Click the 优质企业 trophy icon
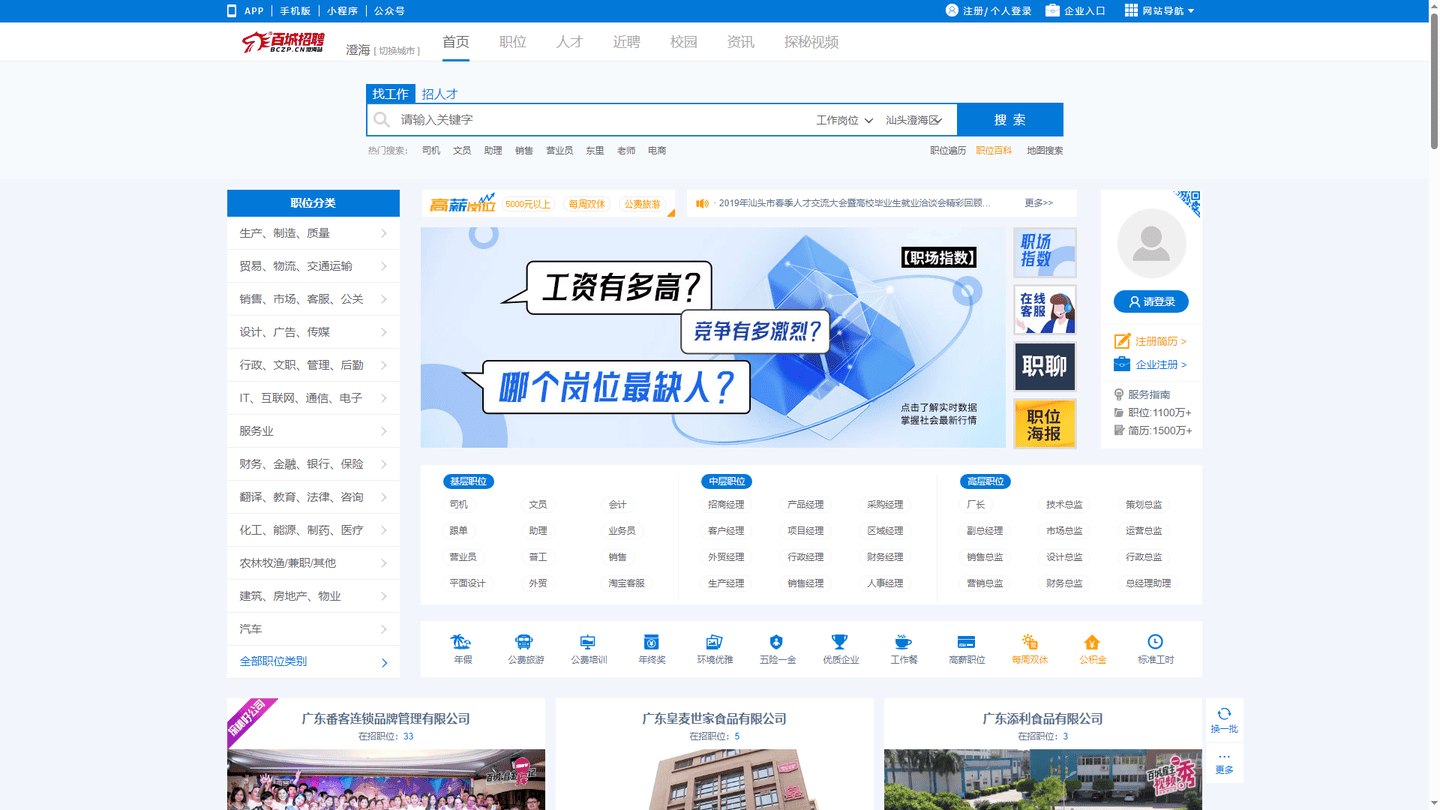 840,642
